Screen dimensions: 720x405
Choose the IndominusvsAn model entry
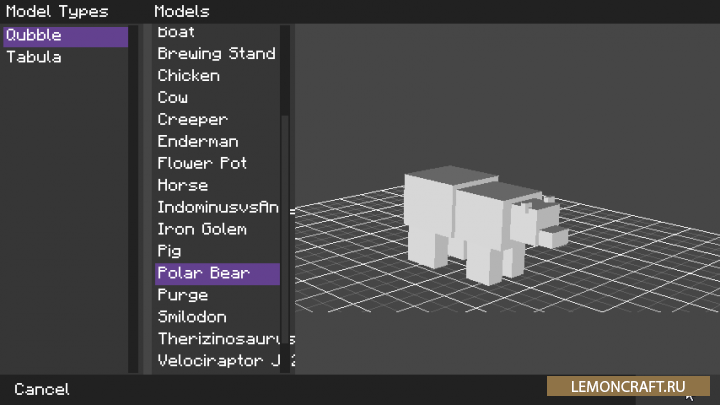217,208
